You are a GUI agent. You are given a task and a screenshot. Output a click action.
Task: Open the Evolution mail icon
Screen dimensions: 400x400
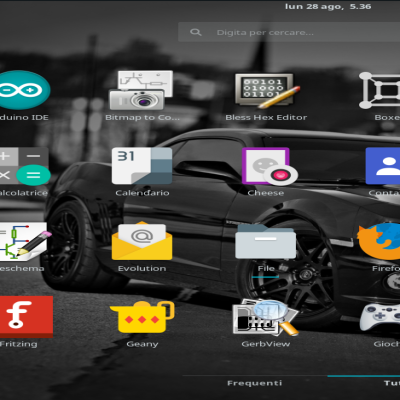click(x=142, y=241)
